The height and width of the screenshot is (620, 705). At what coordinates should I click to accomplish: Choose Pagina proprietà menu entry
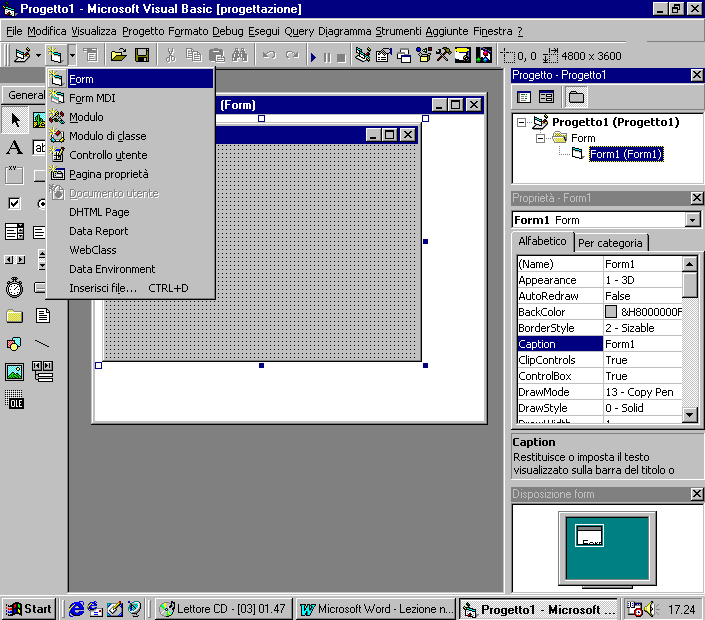click(x=130, y=174)
